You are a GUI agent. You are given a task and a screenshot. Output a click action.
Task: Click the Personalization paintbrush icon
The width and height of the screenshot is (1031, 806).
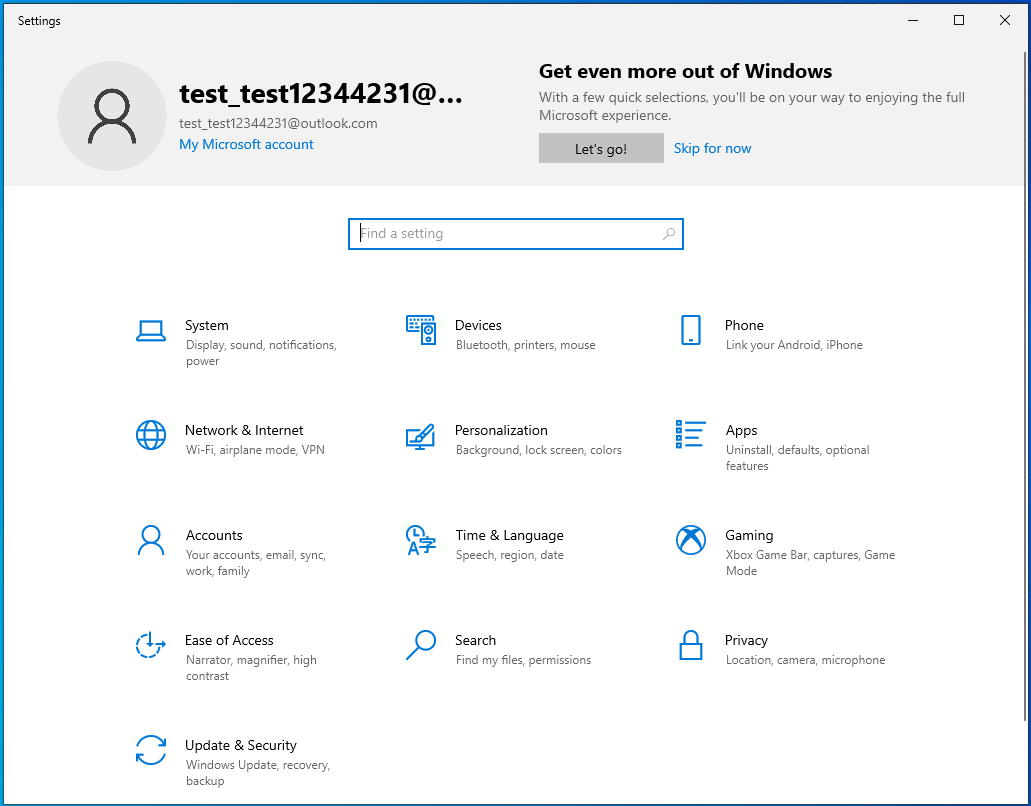click(x=421, y=437)
